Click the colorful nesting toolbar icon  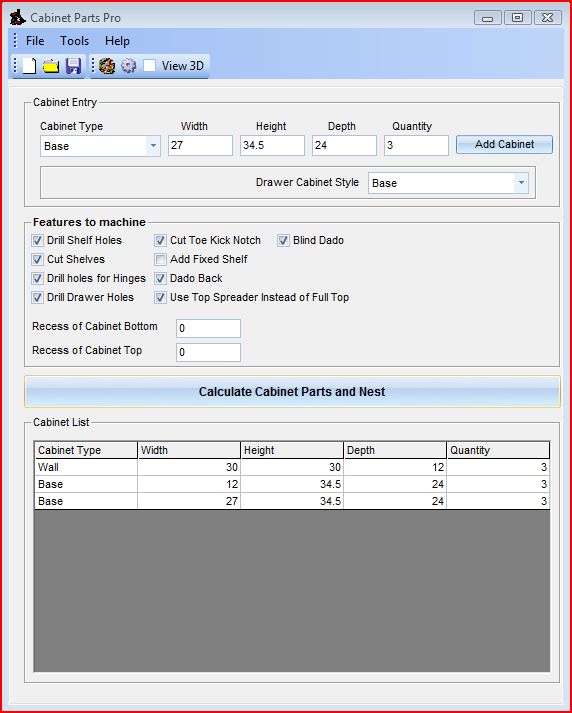pos(107,66)
